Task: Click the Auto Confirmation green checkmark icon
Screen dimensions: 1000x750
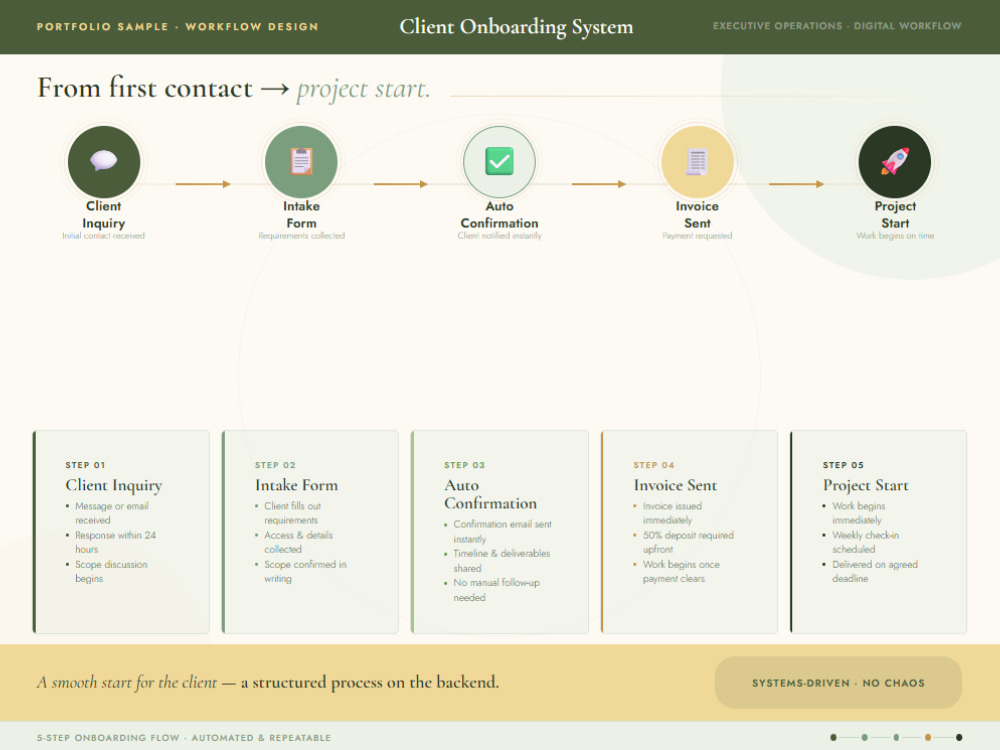Action: 499,161
